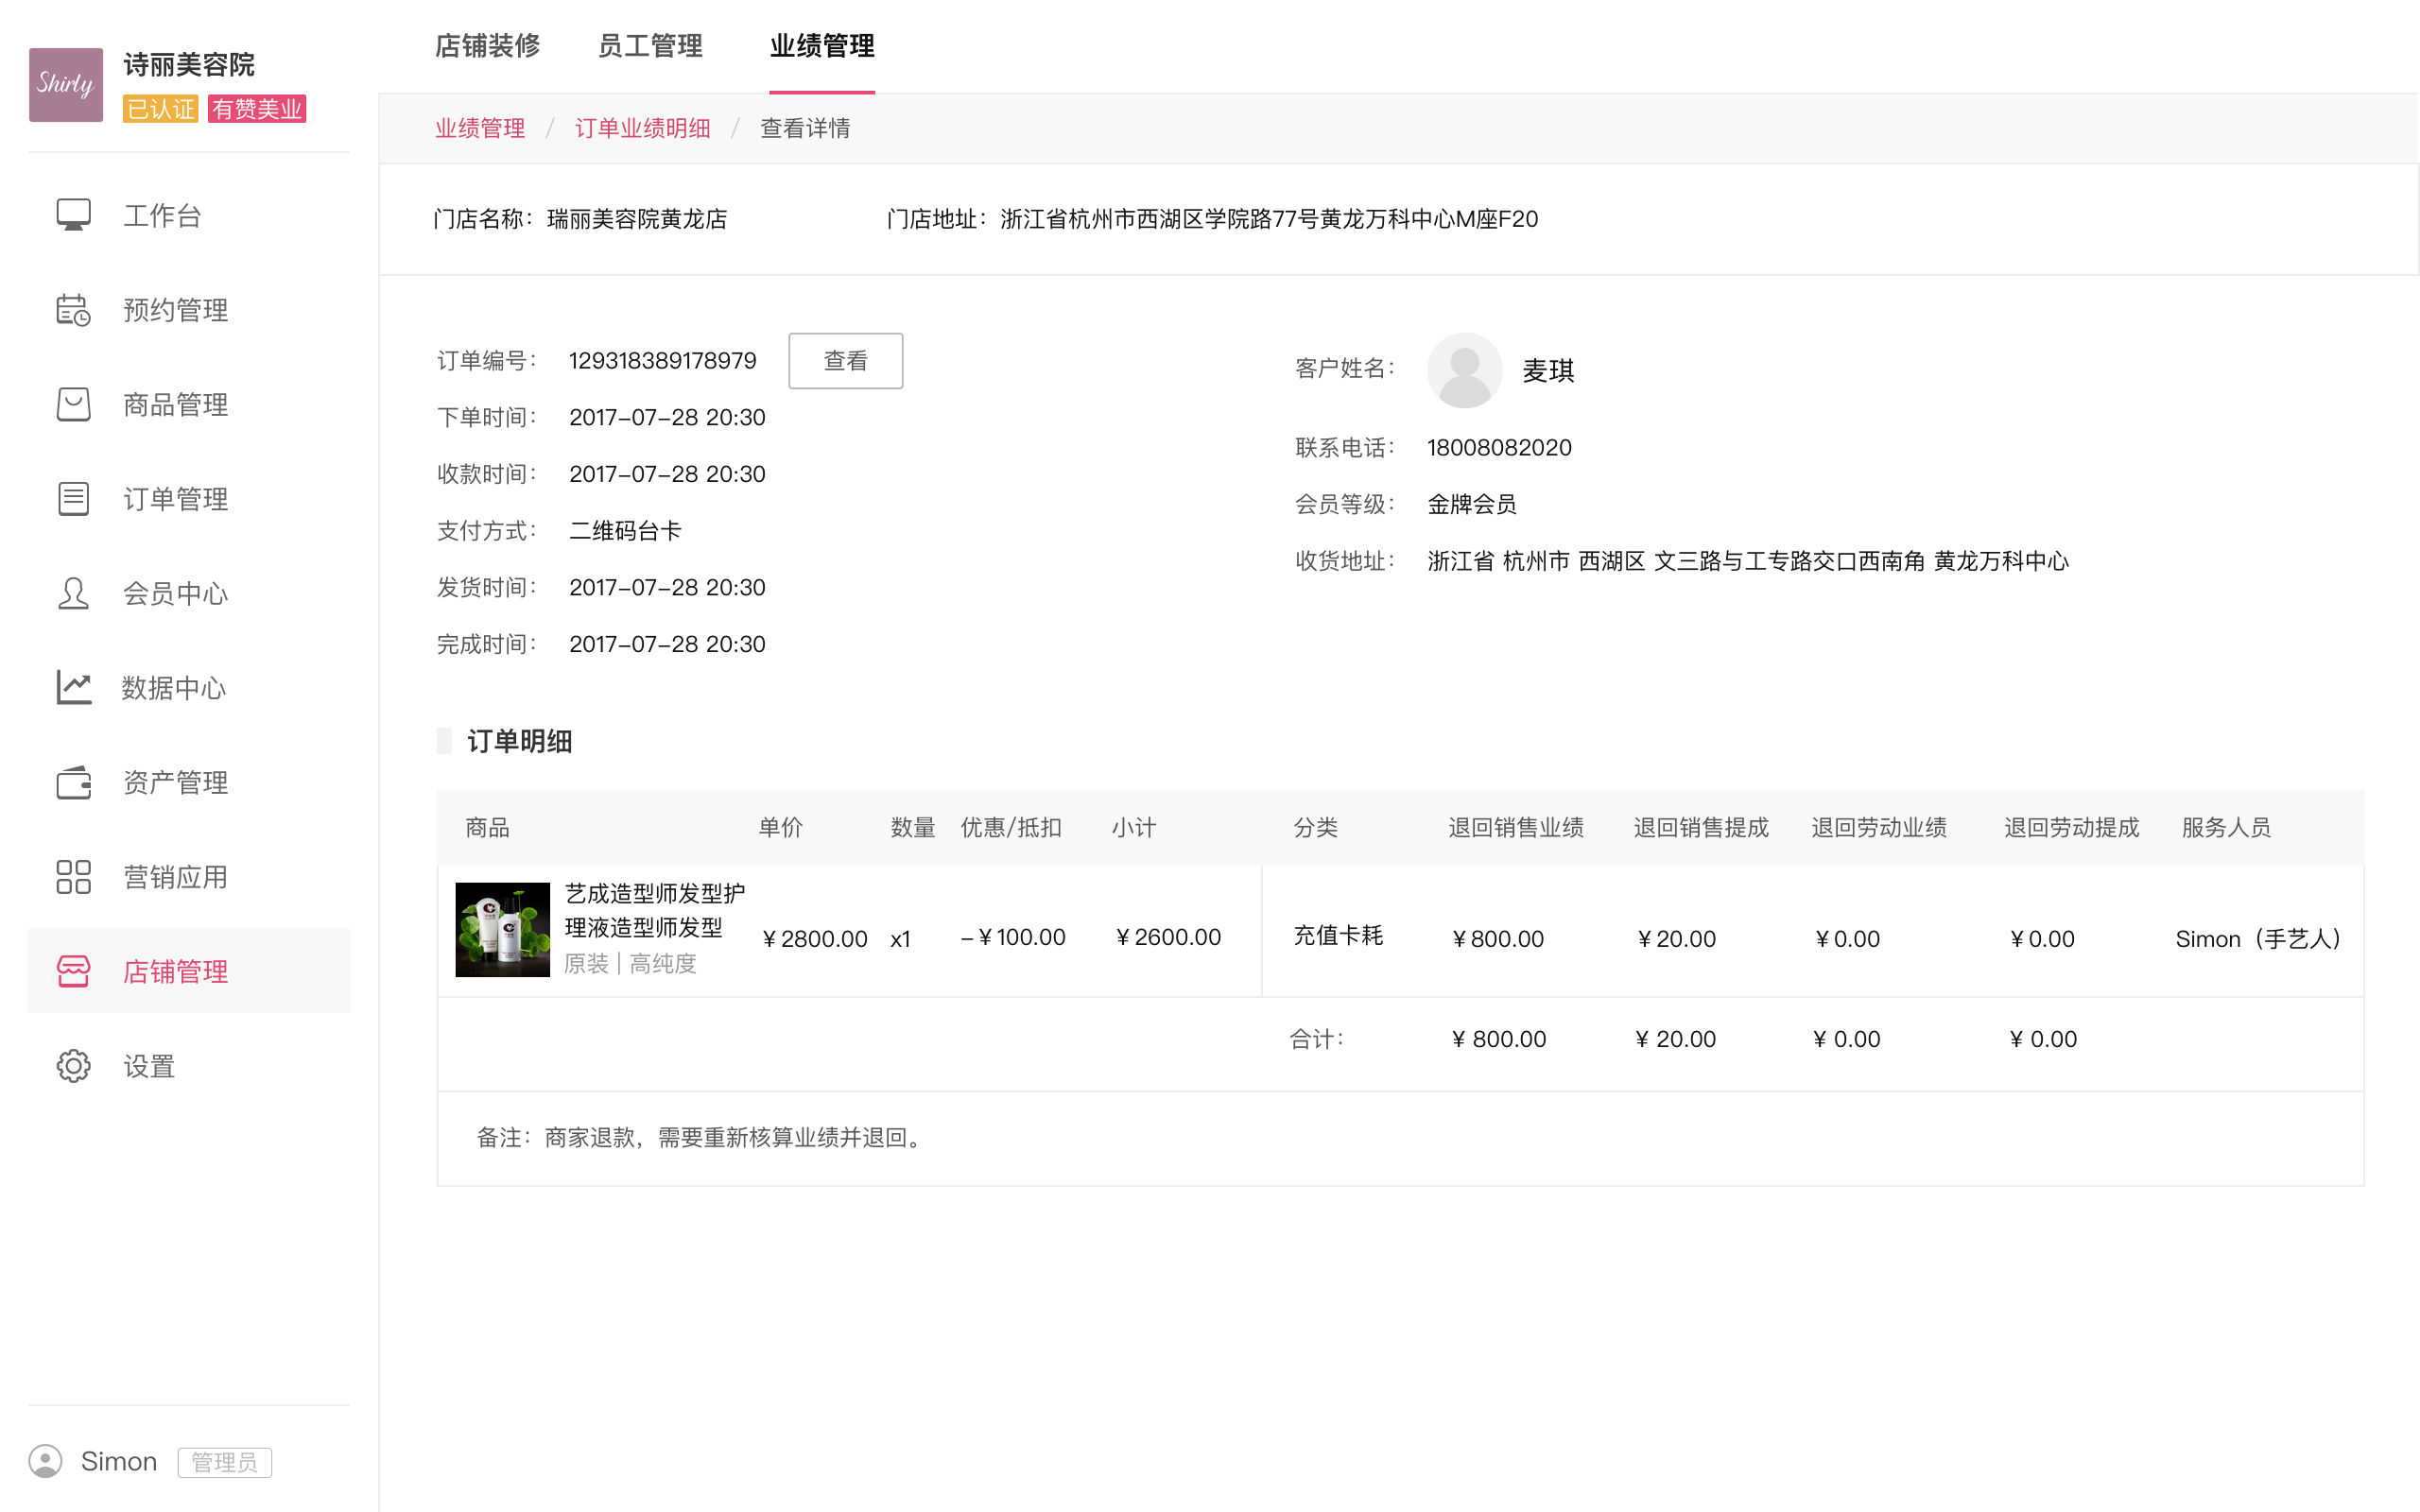Click the 查看 button beside the order number
This screenshot has width=2420, height=1512.
(x=845, y=360)
